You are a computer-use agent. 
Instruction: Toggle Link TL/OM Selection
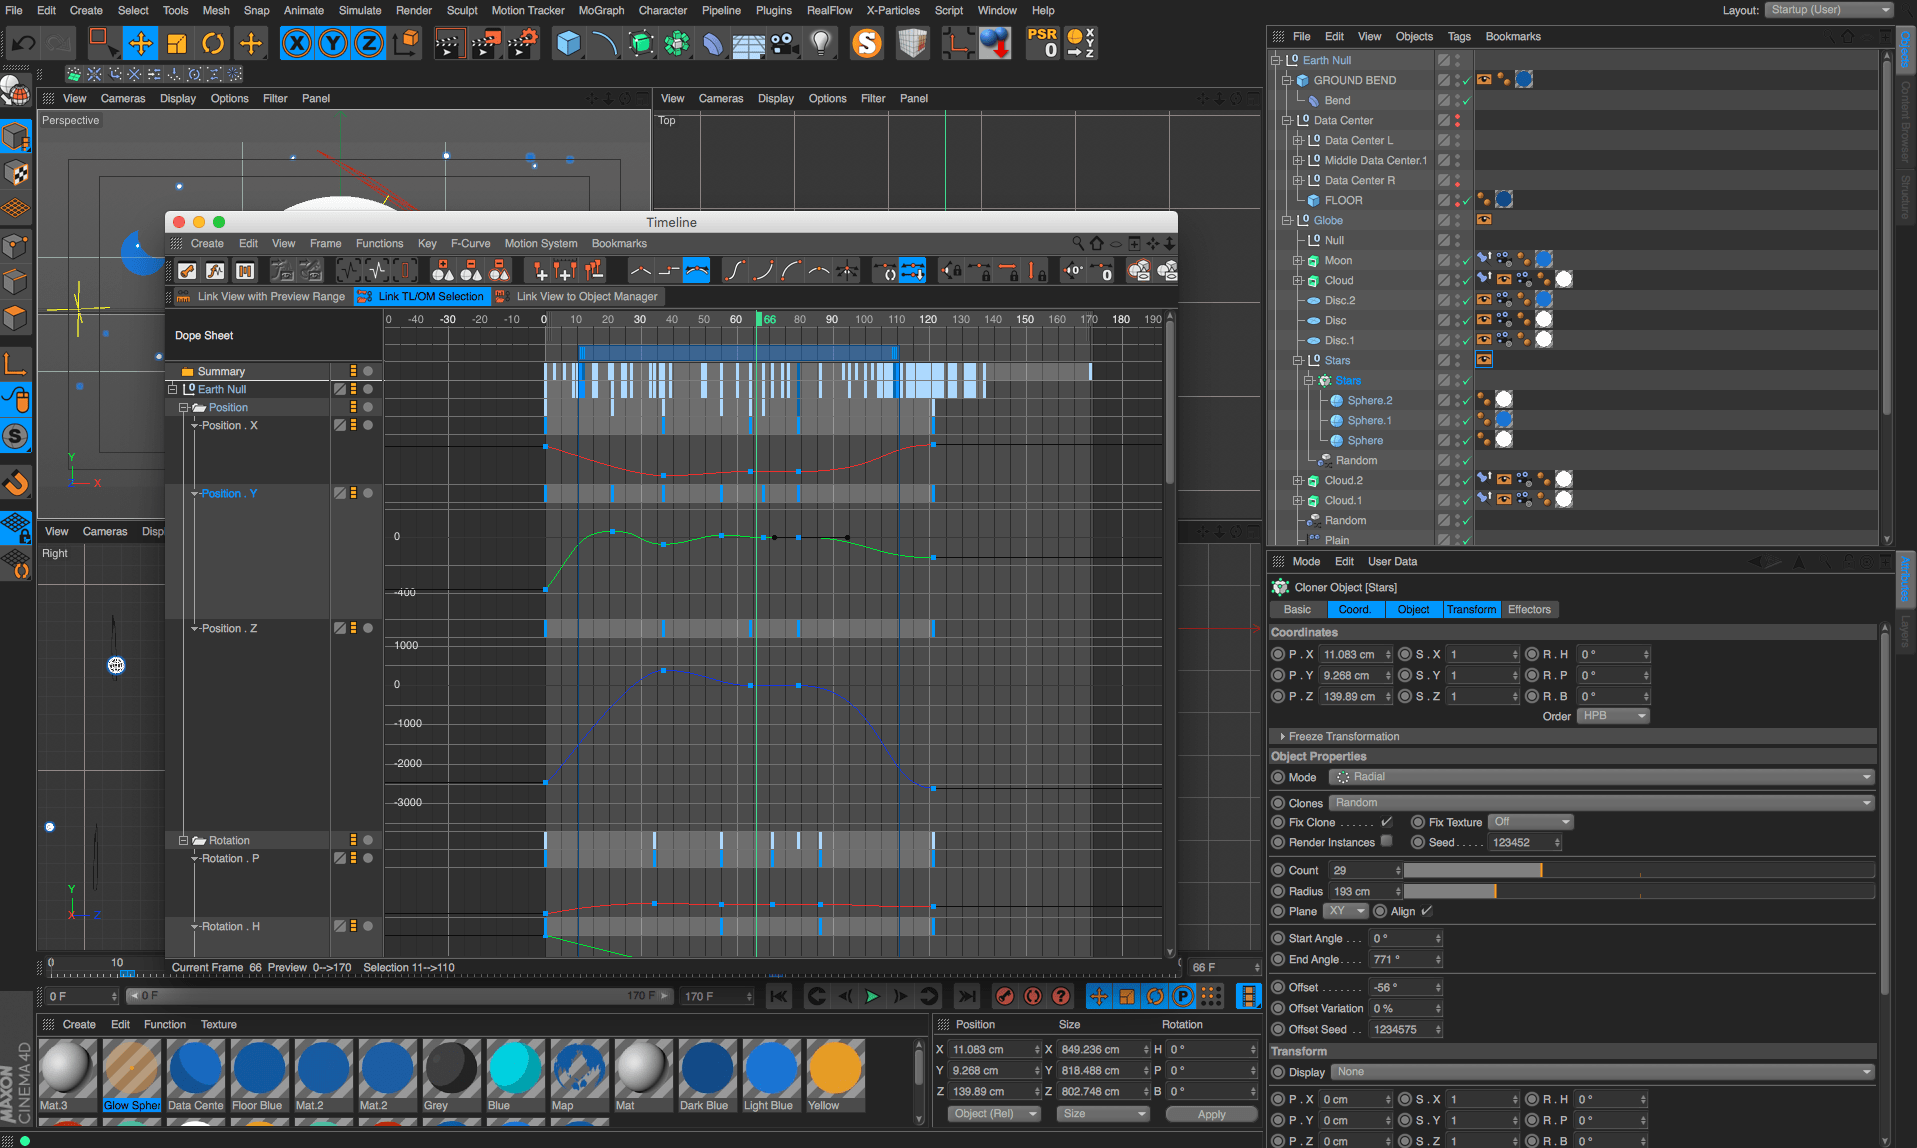click(x=422, y=296)
